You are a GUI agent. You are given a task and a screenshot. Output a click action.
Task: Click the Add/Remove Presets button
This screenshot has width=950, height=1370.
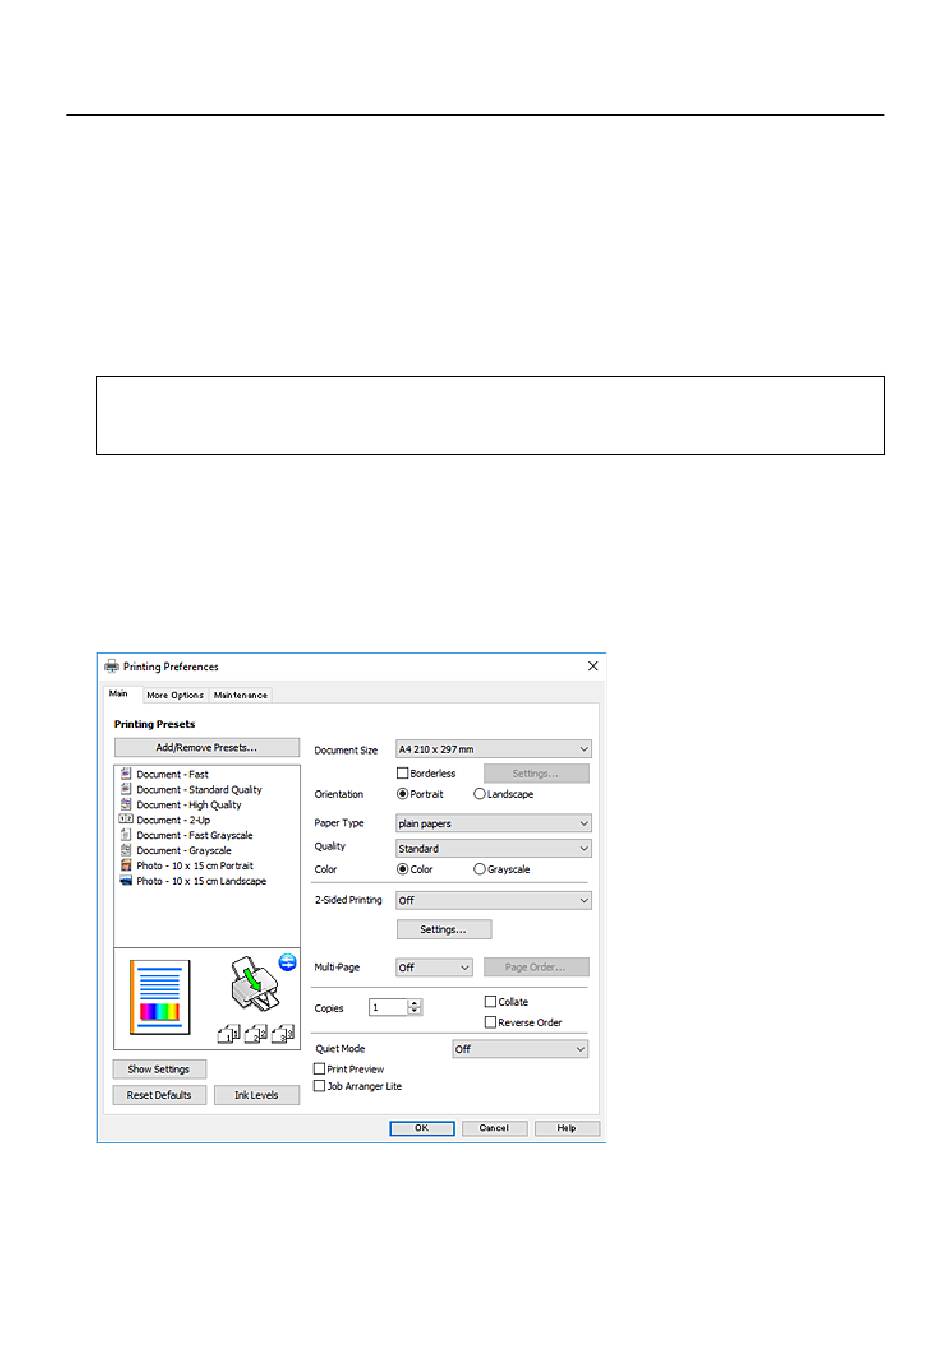(x=206, y=748)
